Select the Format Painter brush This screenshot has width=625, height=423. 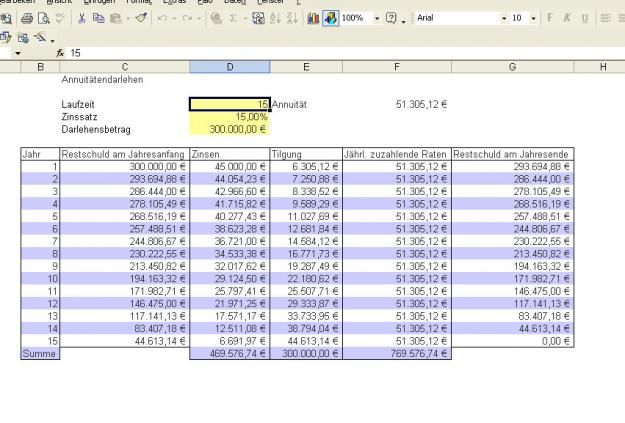[141, 18]
